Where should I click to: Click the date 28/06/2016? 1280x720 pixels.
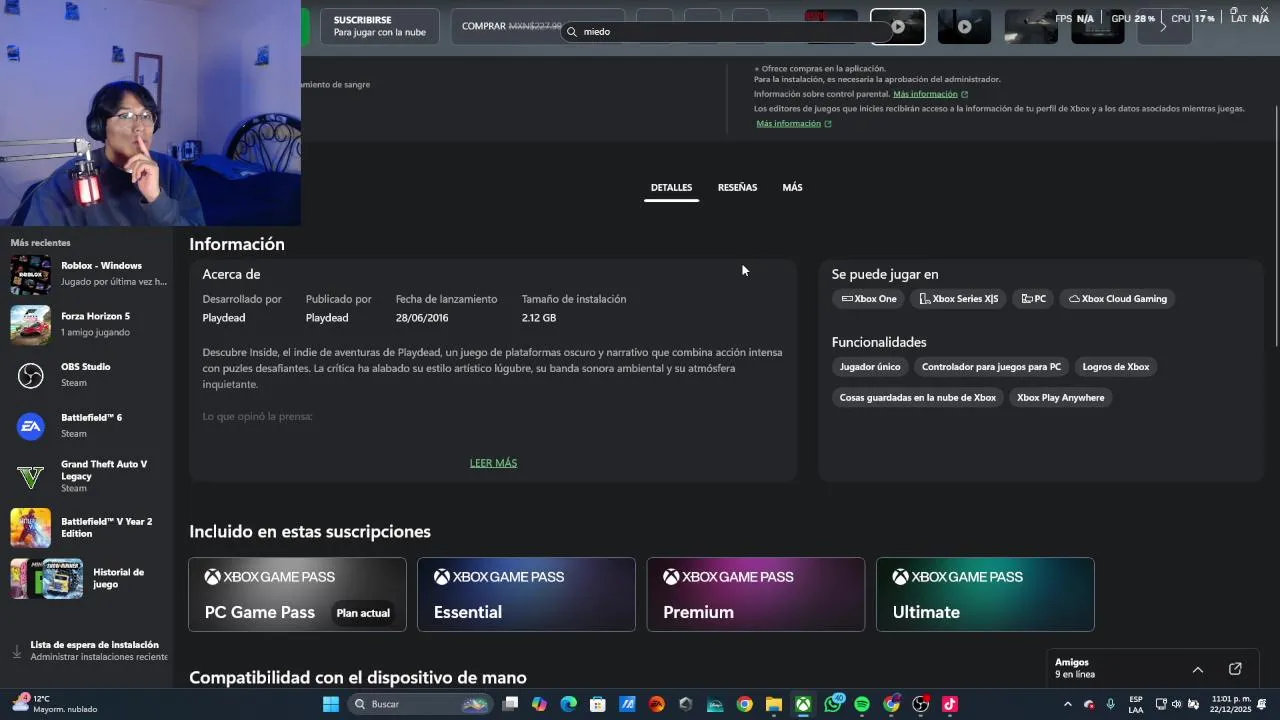(422, 318)
